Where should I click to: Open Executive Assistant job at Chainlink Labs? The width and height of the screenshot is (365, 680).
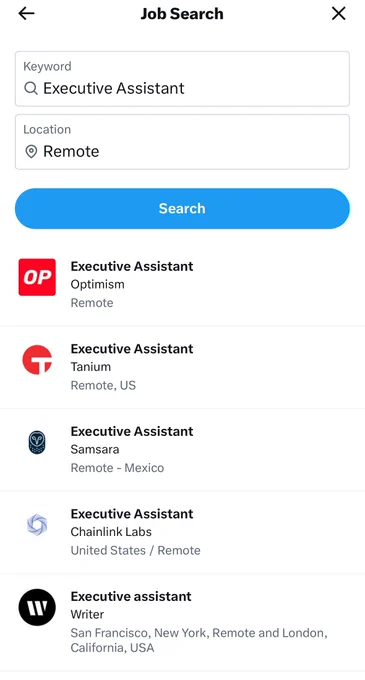(182, 532)
